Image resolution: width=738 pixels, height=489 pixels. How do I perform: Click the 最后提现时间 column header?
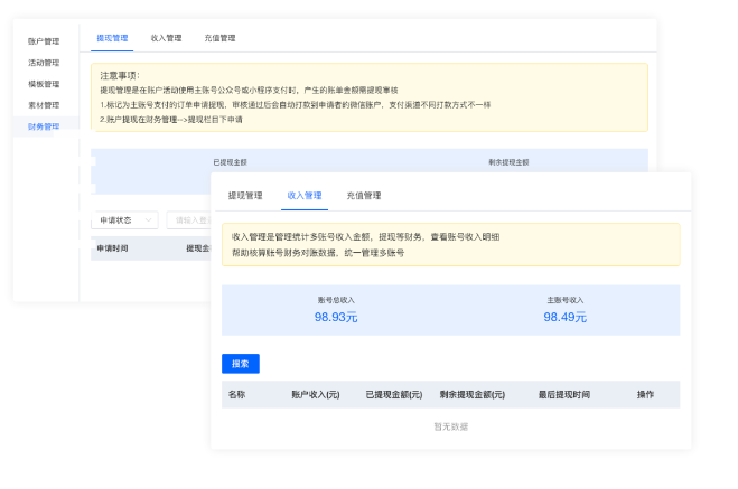click(564, 394)
